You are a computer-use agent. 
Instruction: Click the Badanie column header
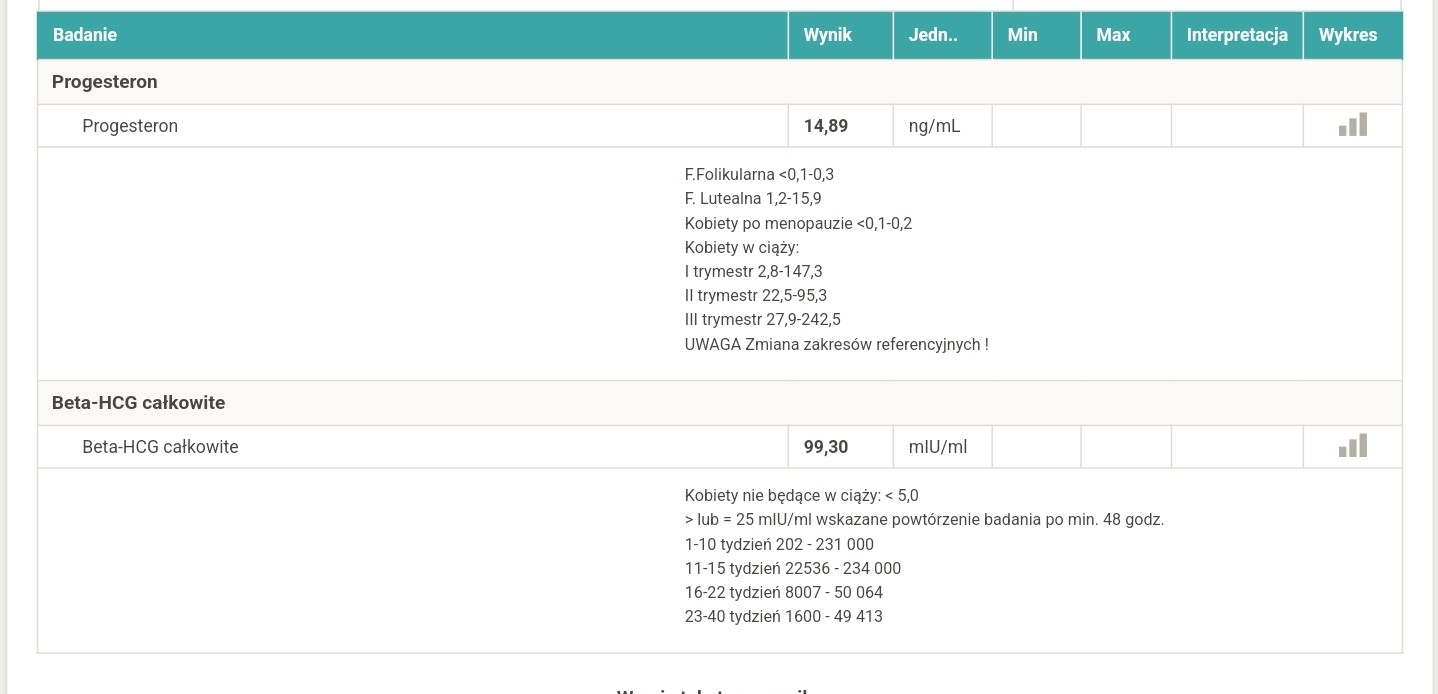[85, 35]
